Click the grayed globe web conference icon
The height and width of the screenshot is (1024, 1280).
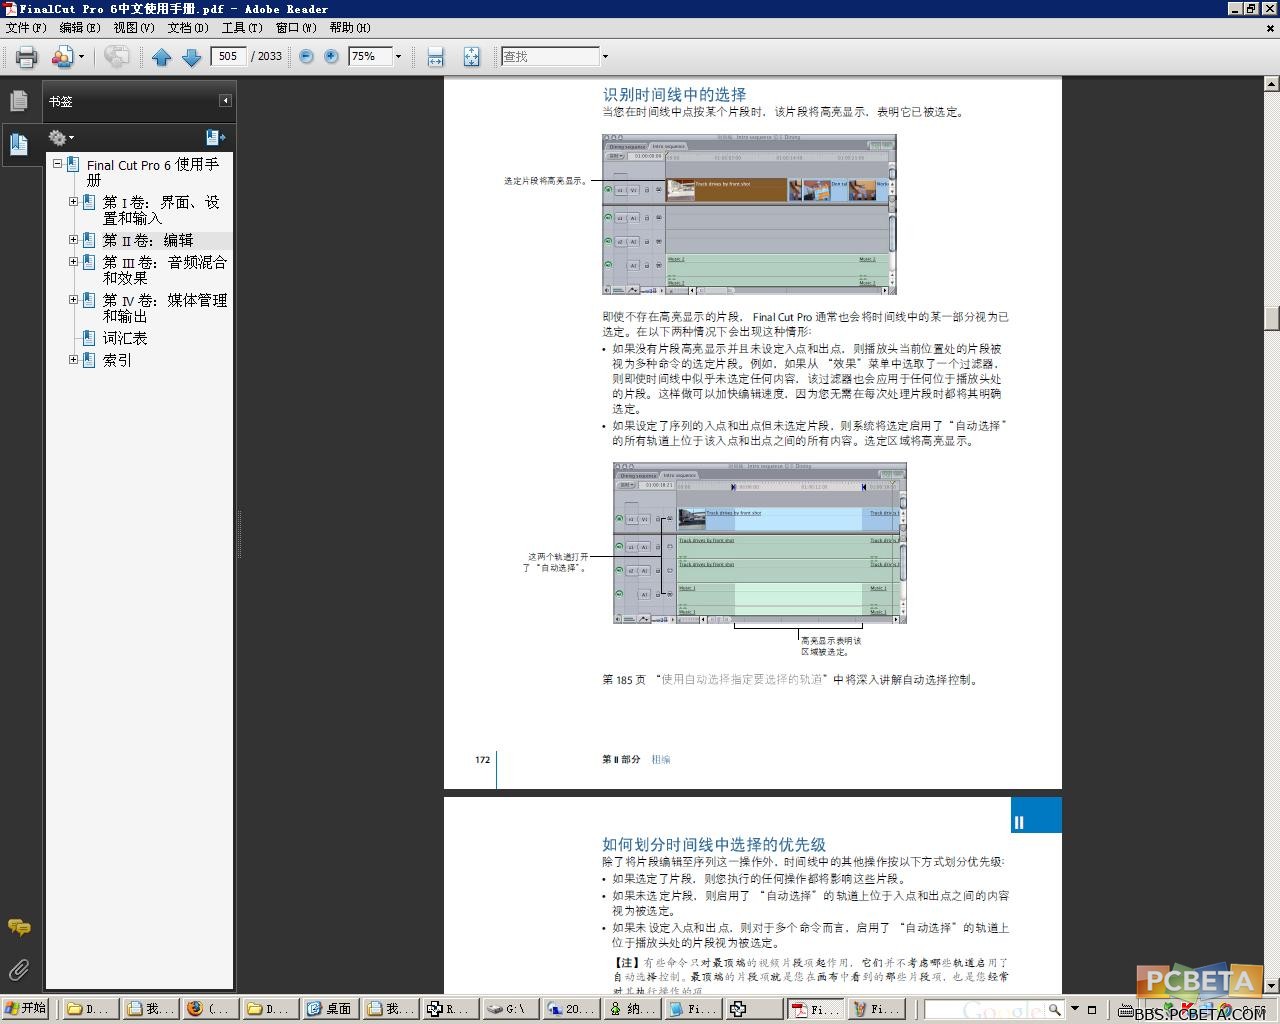(x=116, y=57)
